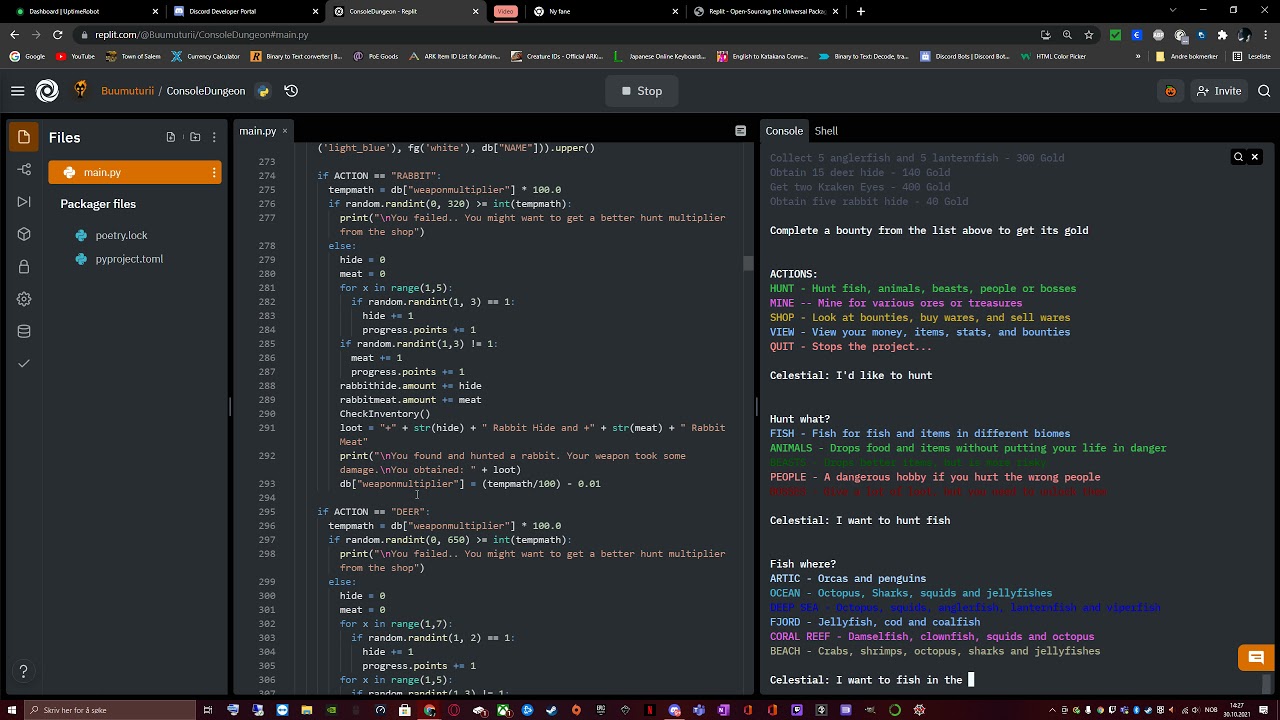This screenshot has width=1280, height=720.
Task: Clear the console with the X icon
Action: 1255,157
